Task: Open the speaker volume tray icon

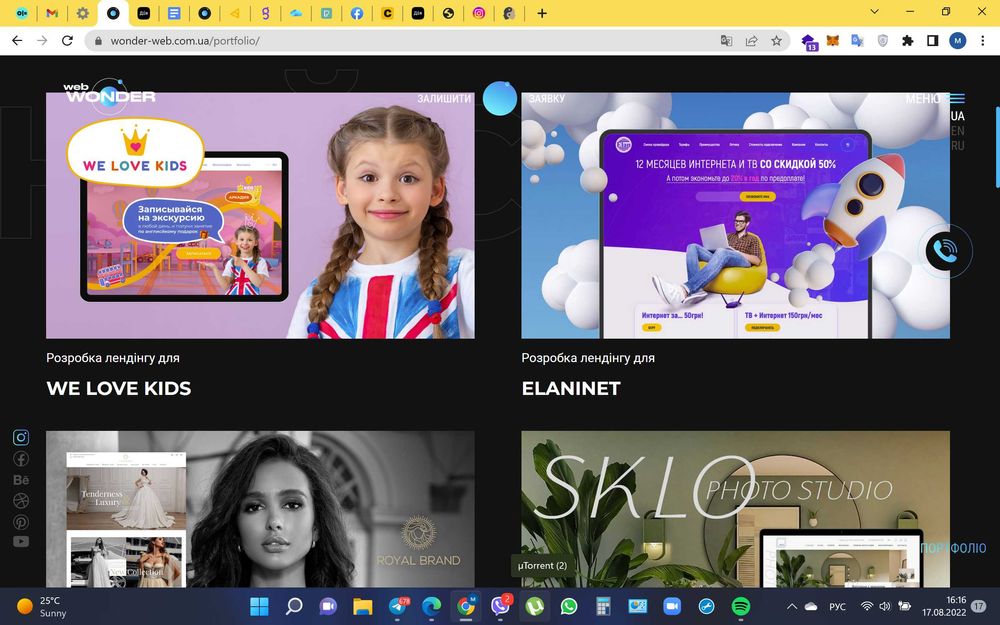Action: tap(885, 606)
